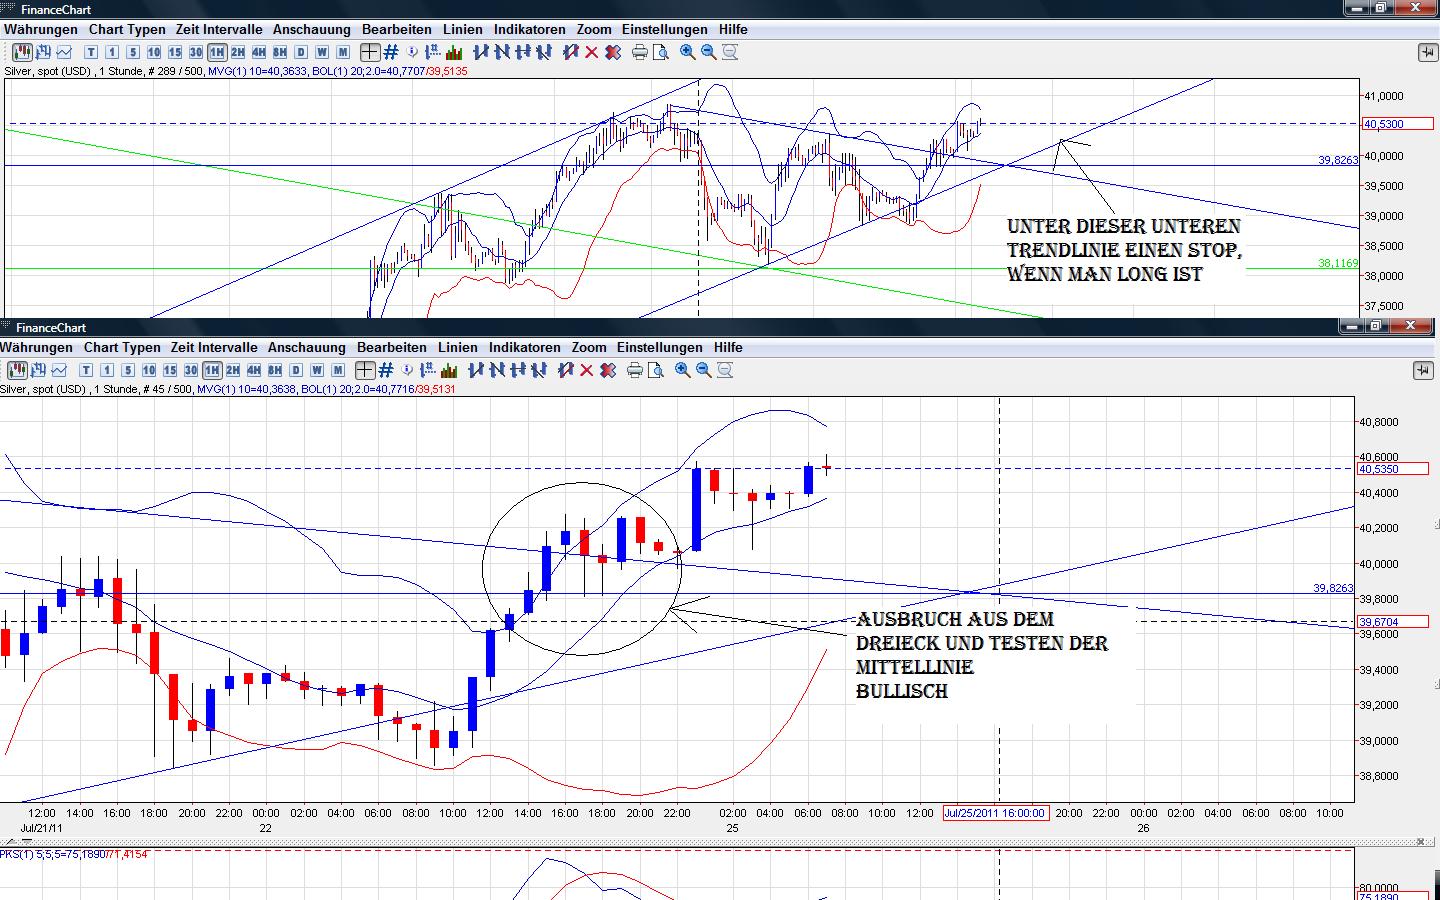Toggle the 1H interval in lower window

click(x=212, y=370)
